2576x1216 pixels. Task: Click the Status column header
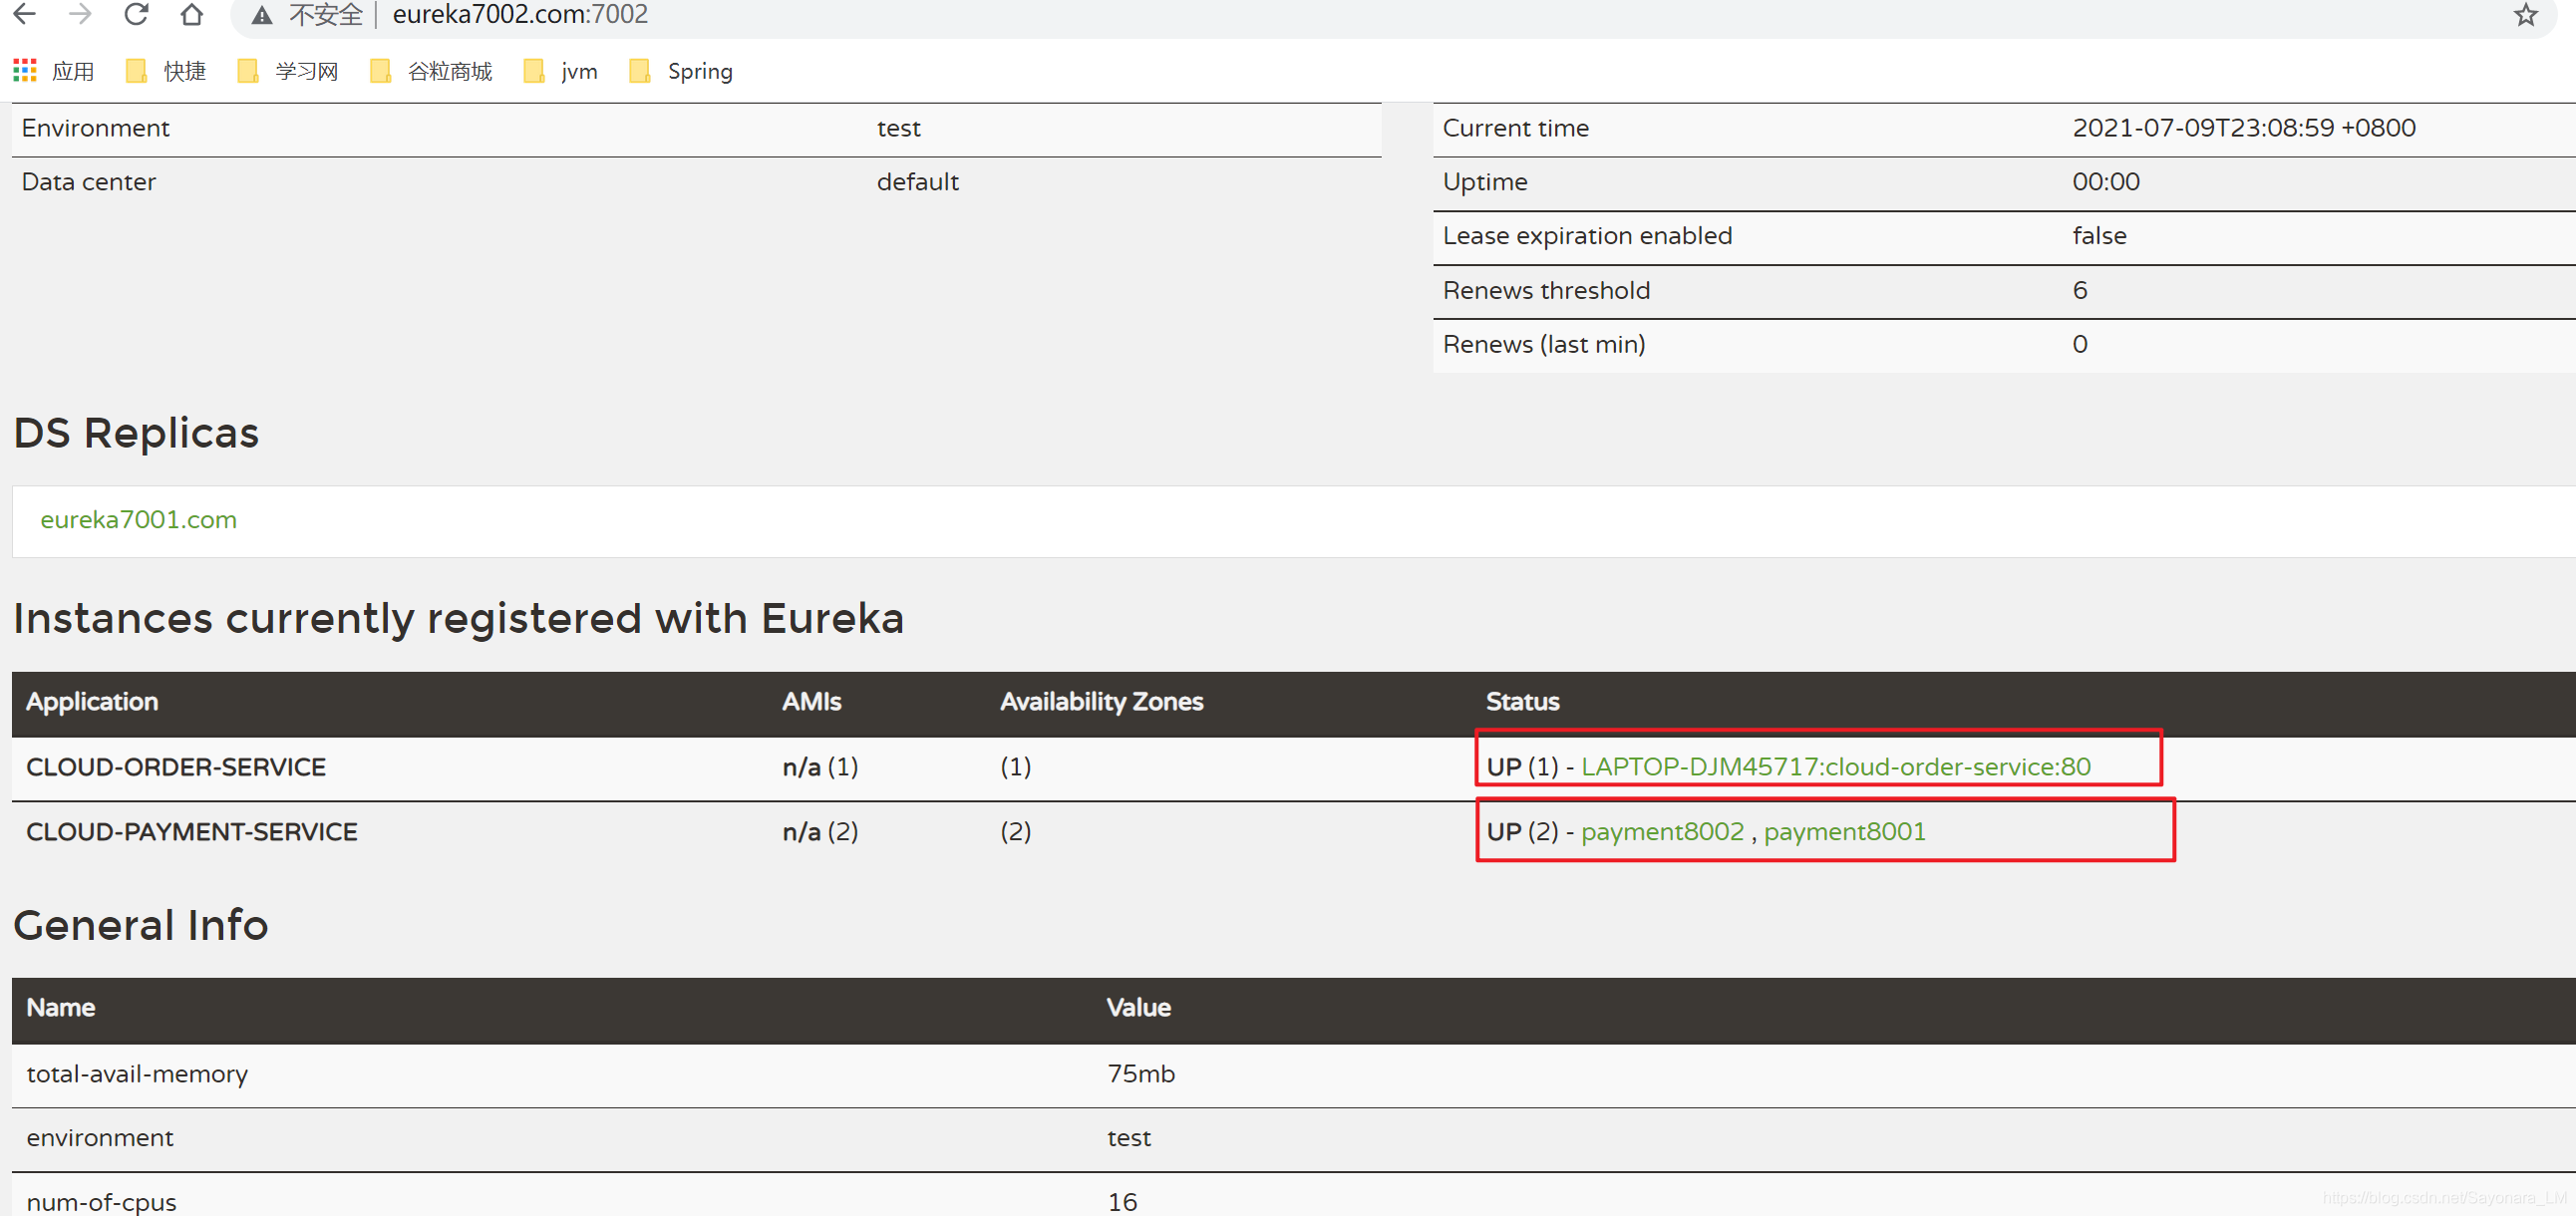[1522, 702]
